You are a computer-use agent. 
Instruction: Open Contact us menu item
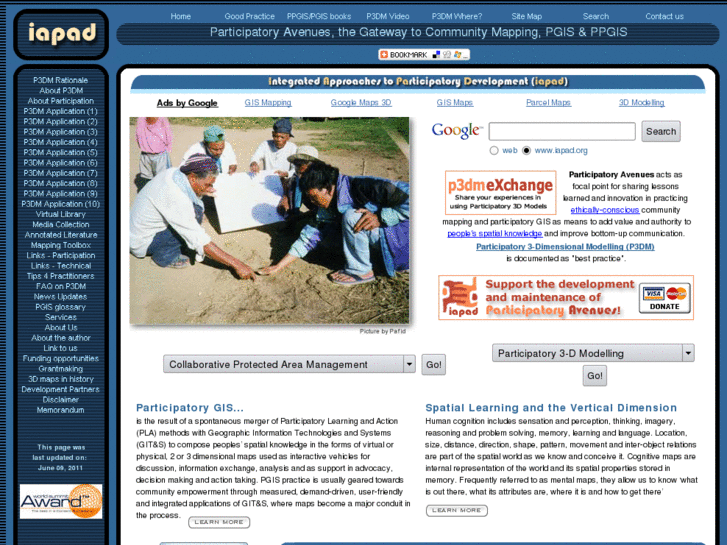(664, 16)
